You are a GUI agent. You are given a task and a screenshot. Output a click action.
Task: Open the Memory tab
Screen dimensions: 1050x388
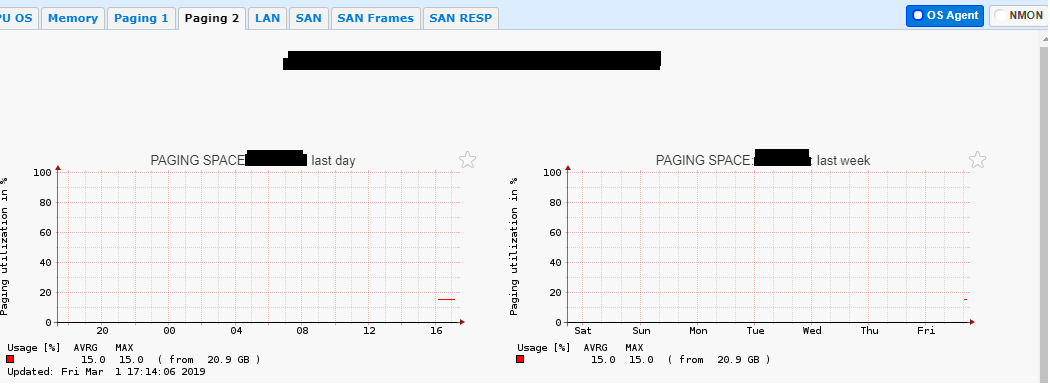[x=72, y=18]
